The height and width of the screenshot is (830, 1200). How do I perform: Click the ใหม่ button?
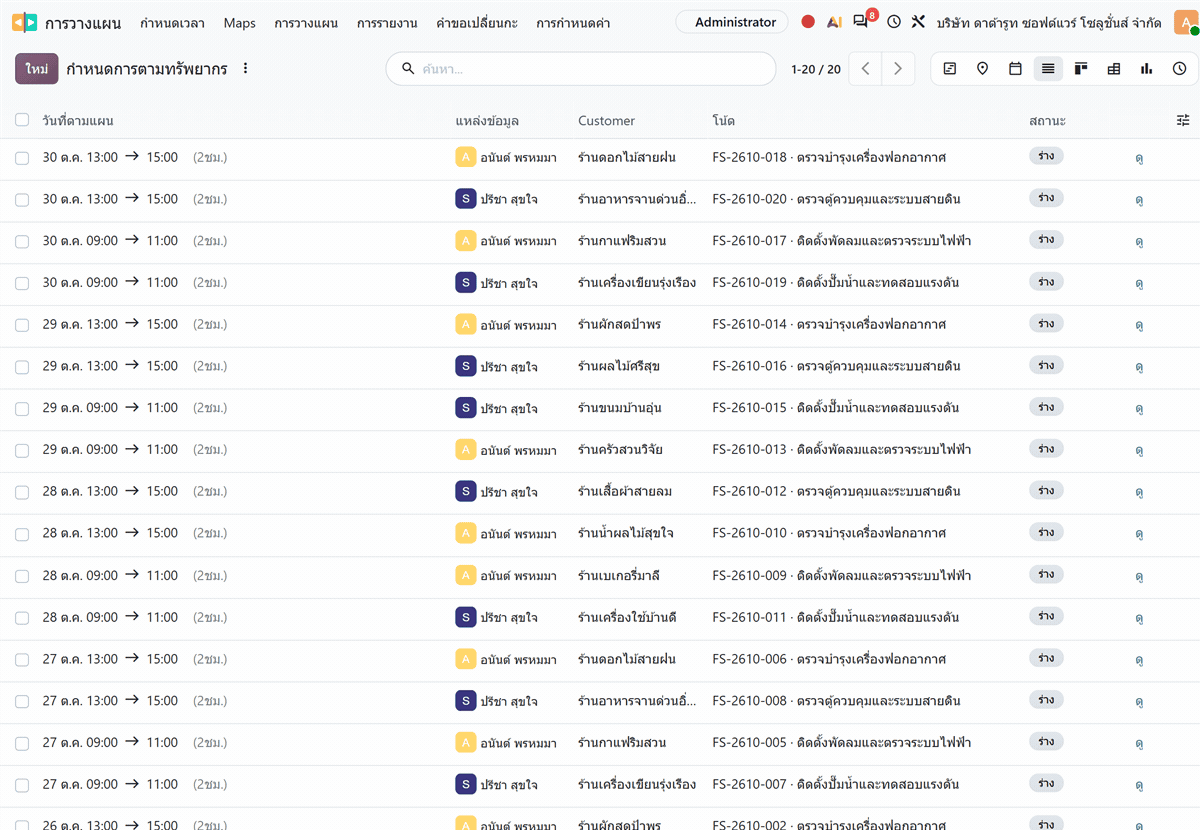point(37,69)
